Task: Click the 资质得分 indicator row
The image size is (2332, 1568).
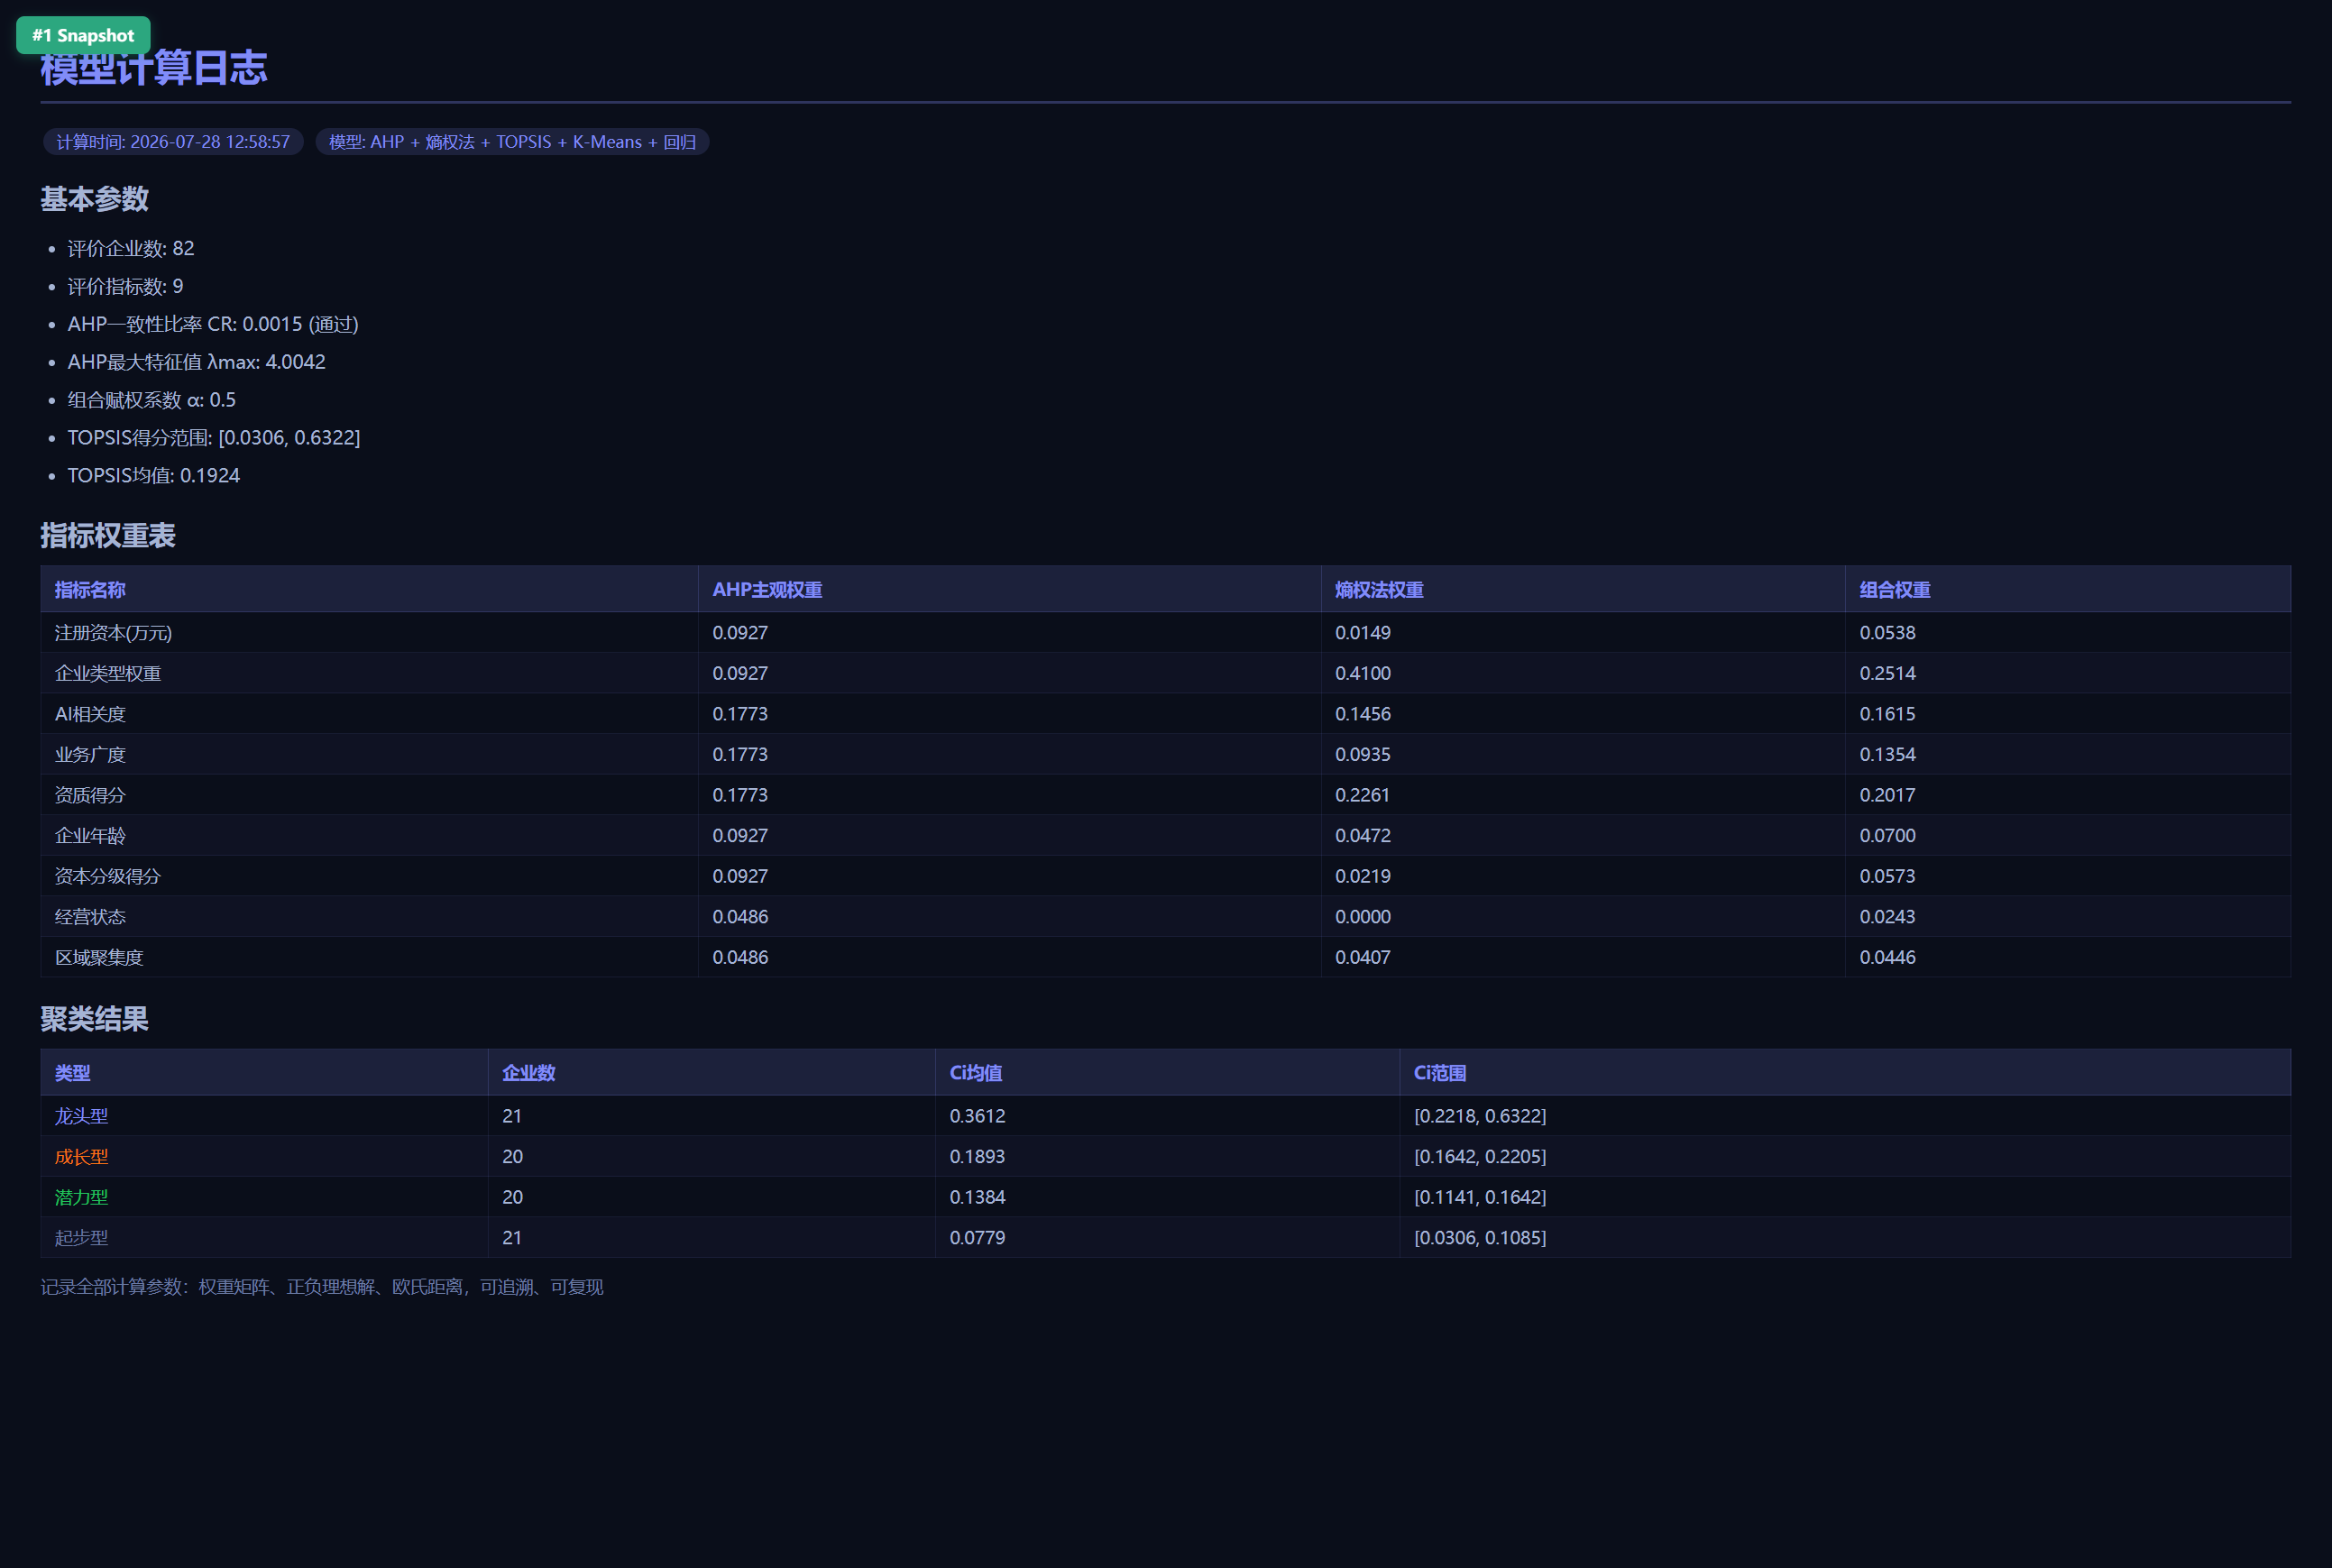Action: (1166, 795)
